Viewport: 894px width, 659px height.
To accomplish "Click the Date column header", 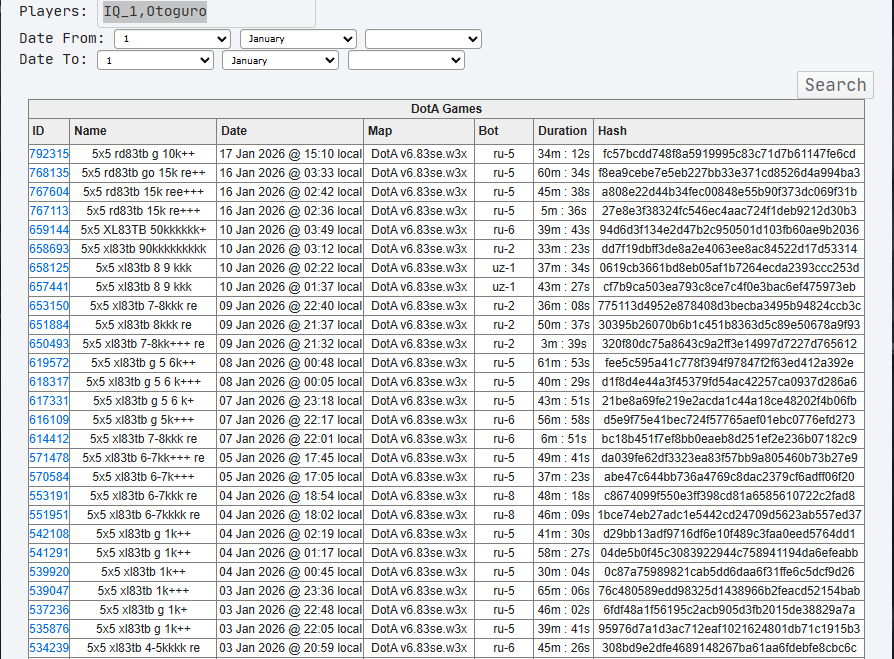I will (x=290, y=131).
